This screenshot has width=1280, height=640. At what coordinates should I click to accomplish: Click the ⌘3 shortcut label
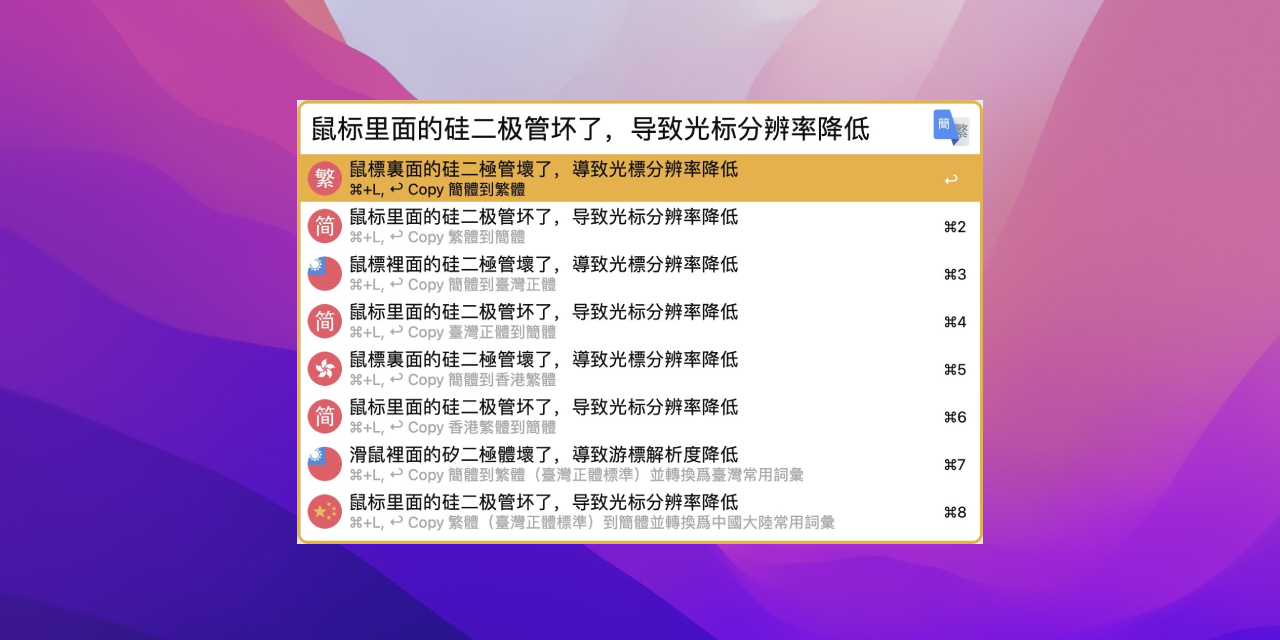955,274
